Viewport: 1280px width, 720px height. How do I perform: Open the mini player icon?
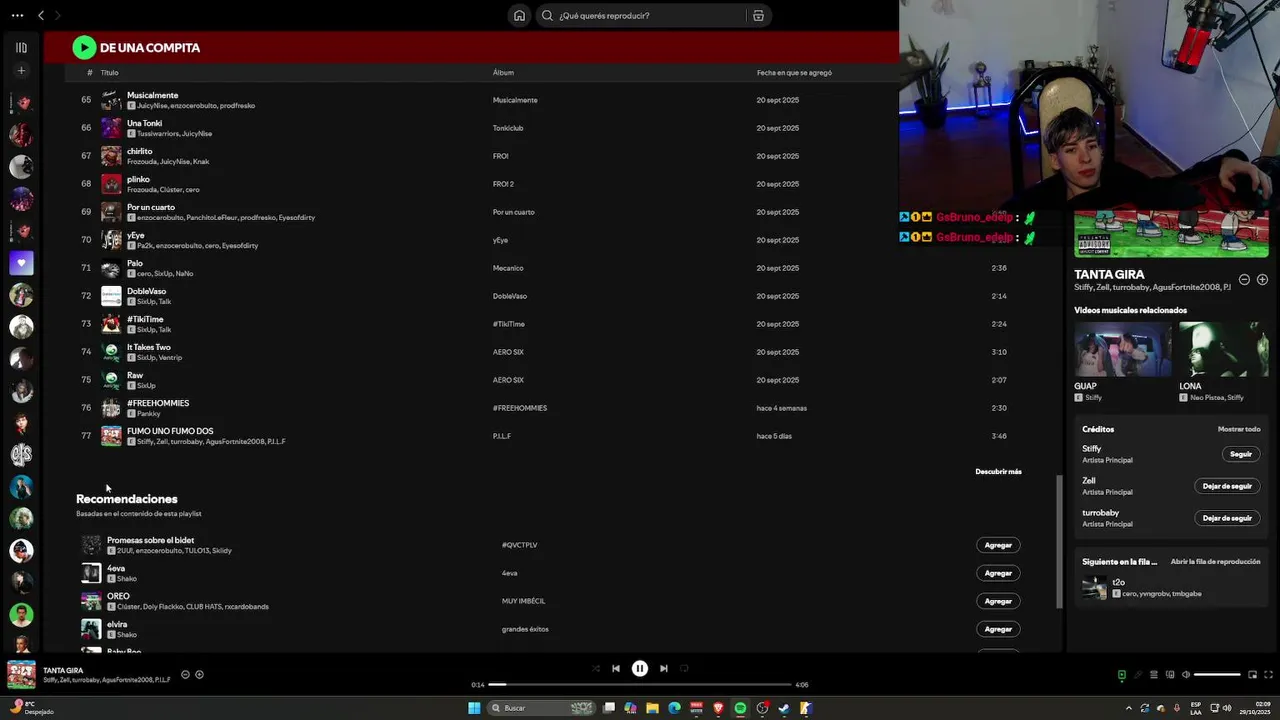coord(1251,674)
